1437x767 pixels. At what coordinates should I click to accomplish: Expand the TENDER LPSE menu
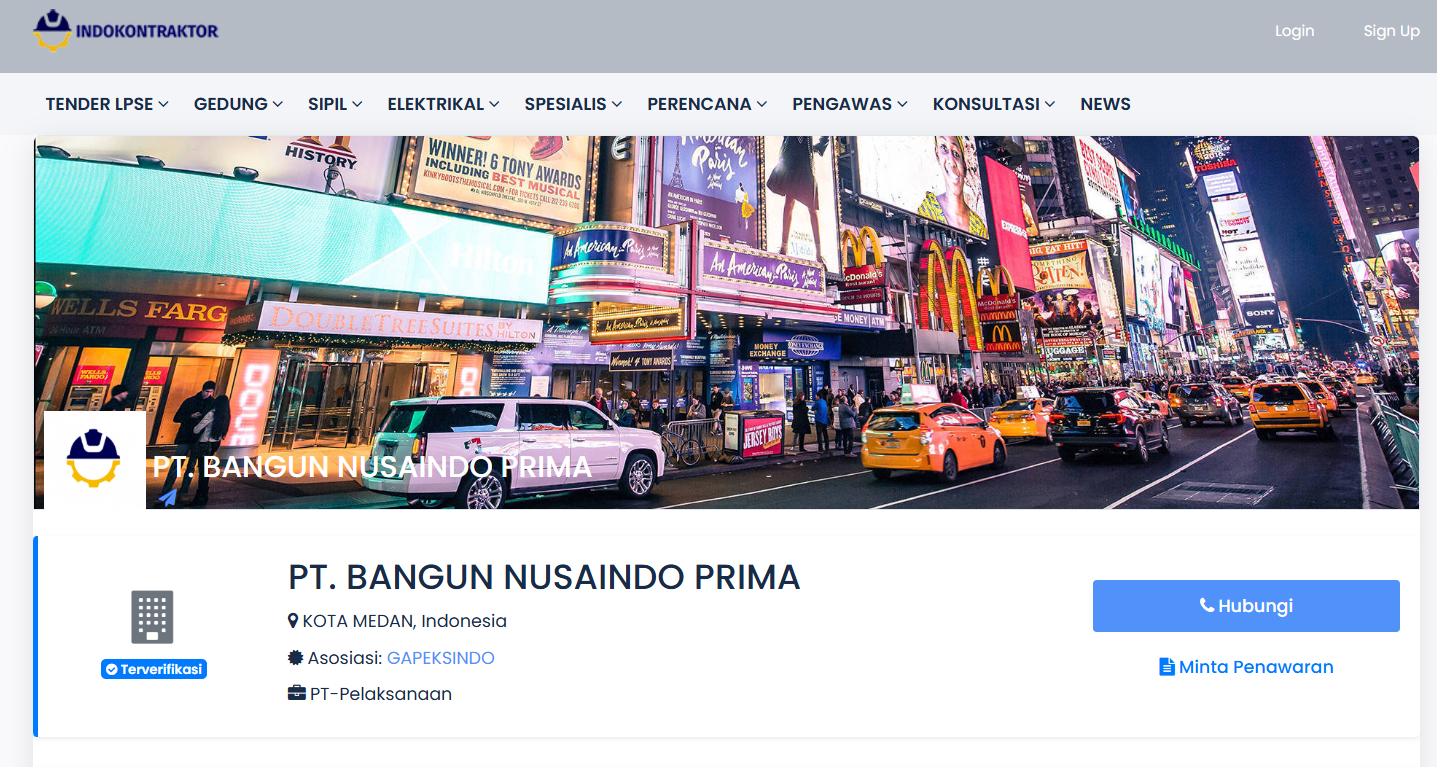pos(107,104)
